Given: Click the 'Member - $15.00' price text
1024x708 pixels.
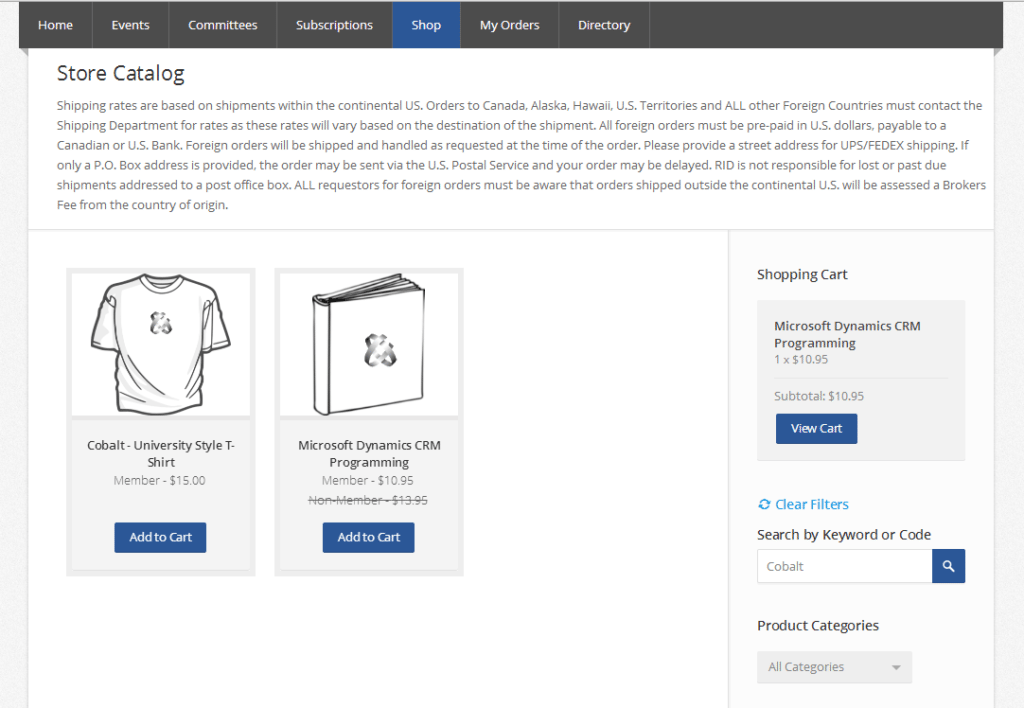Looking at the screenshot, I should 159,481.
